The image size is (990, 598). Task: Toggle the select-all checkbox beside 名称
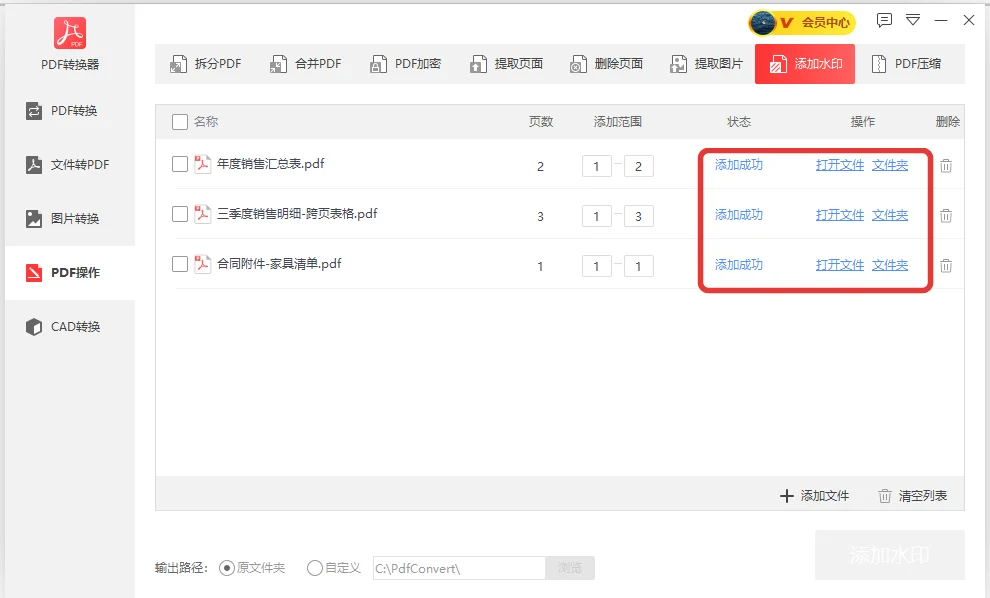(180, 122)
